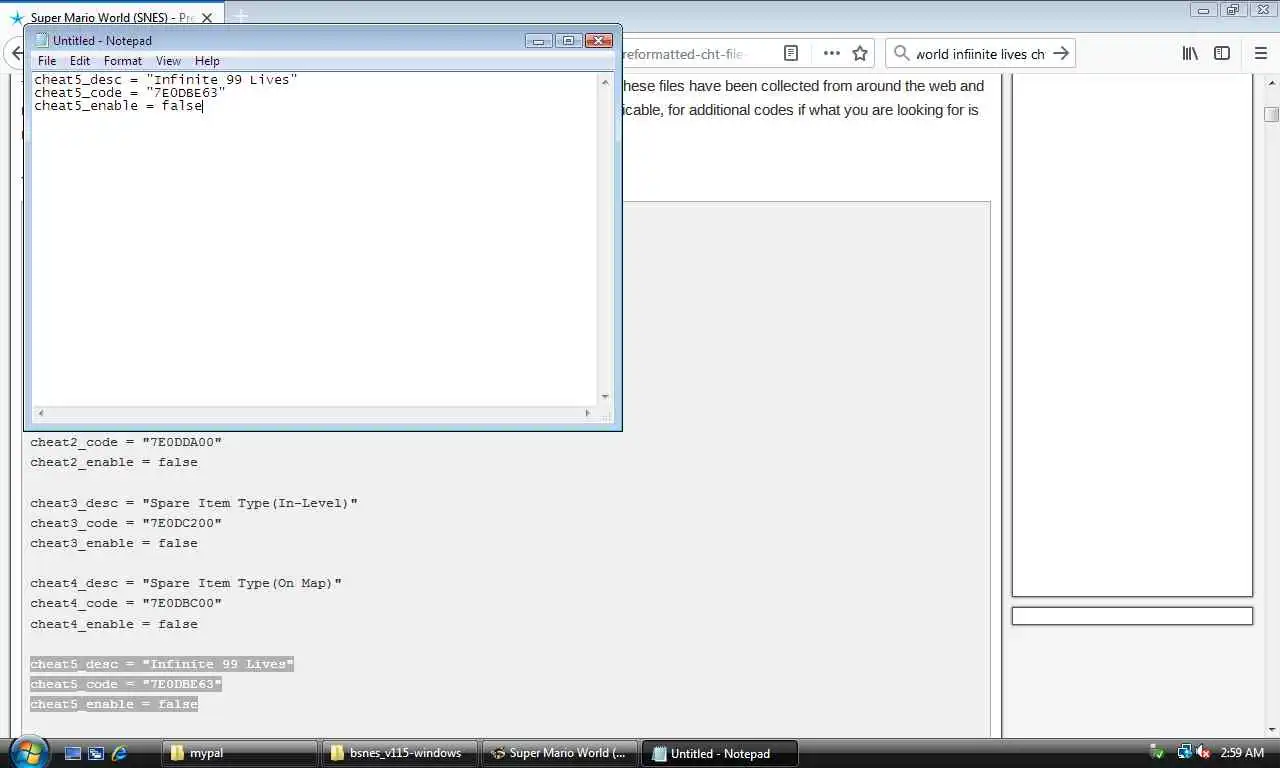
Task: Open a new browser tab with plus button
Action: (x=240, y=17)
